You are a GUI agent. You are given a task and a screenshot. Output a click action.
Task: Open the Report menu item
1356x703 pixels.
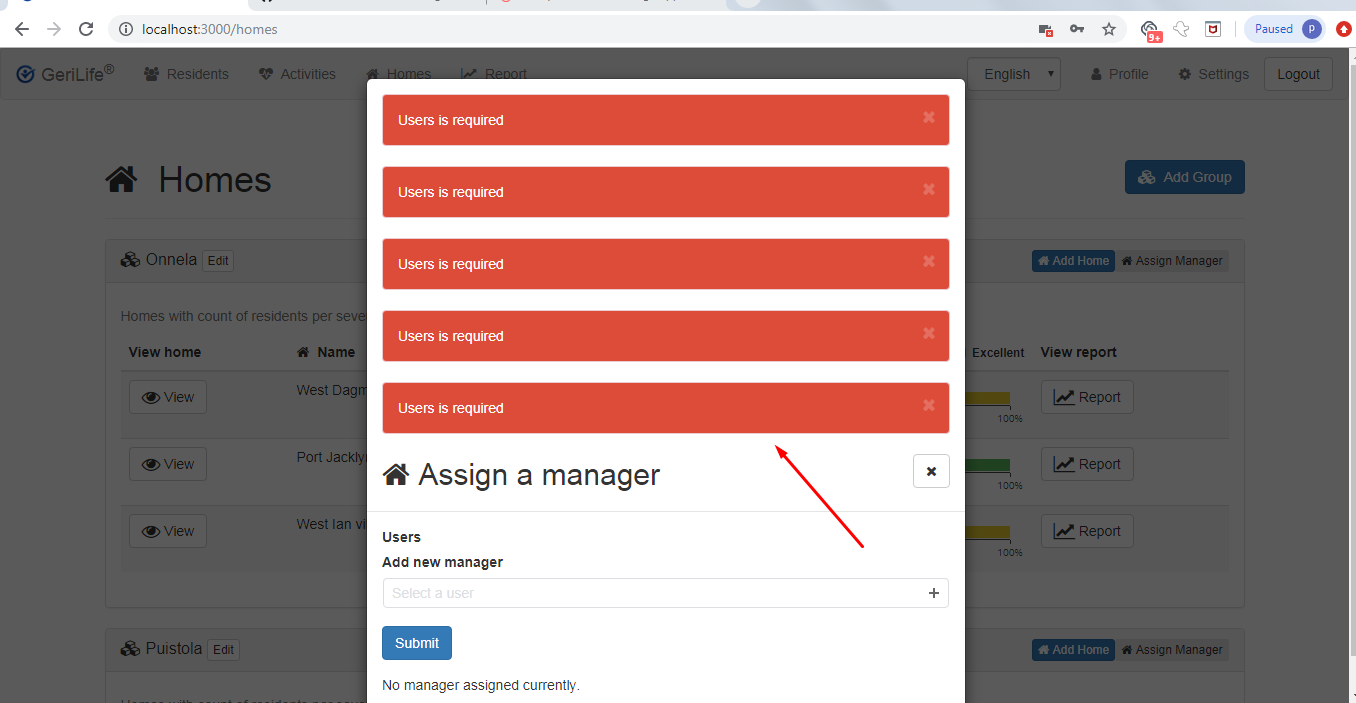point(493,74)
